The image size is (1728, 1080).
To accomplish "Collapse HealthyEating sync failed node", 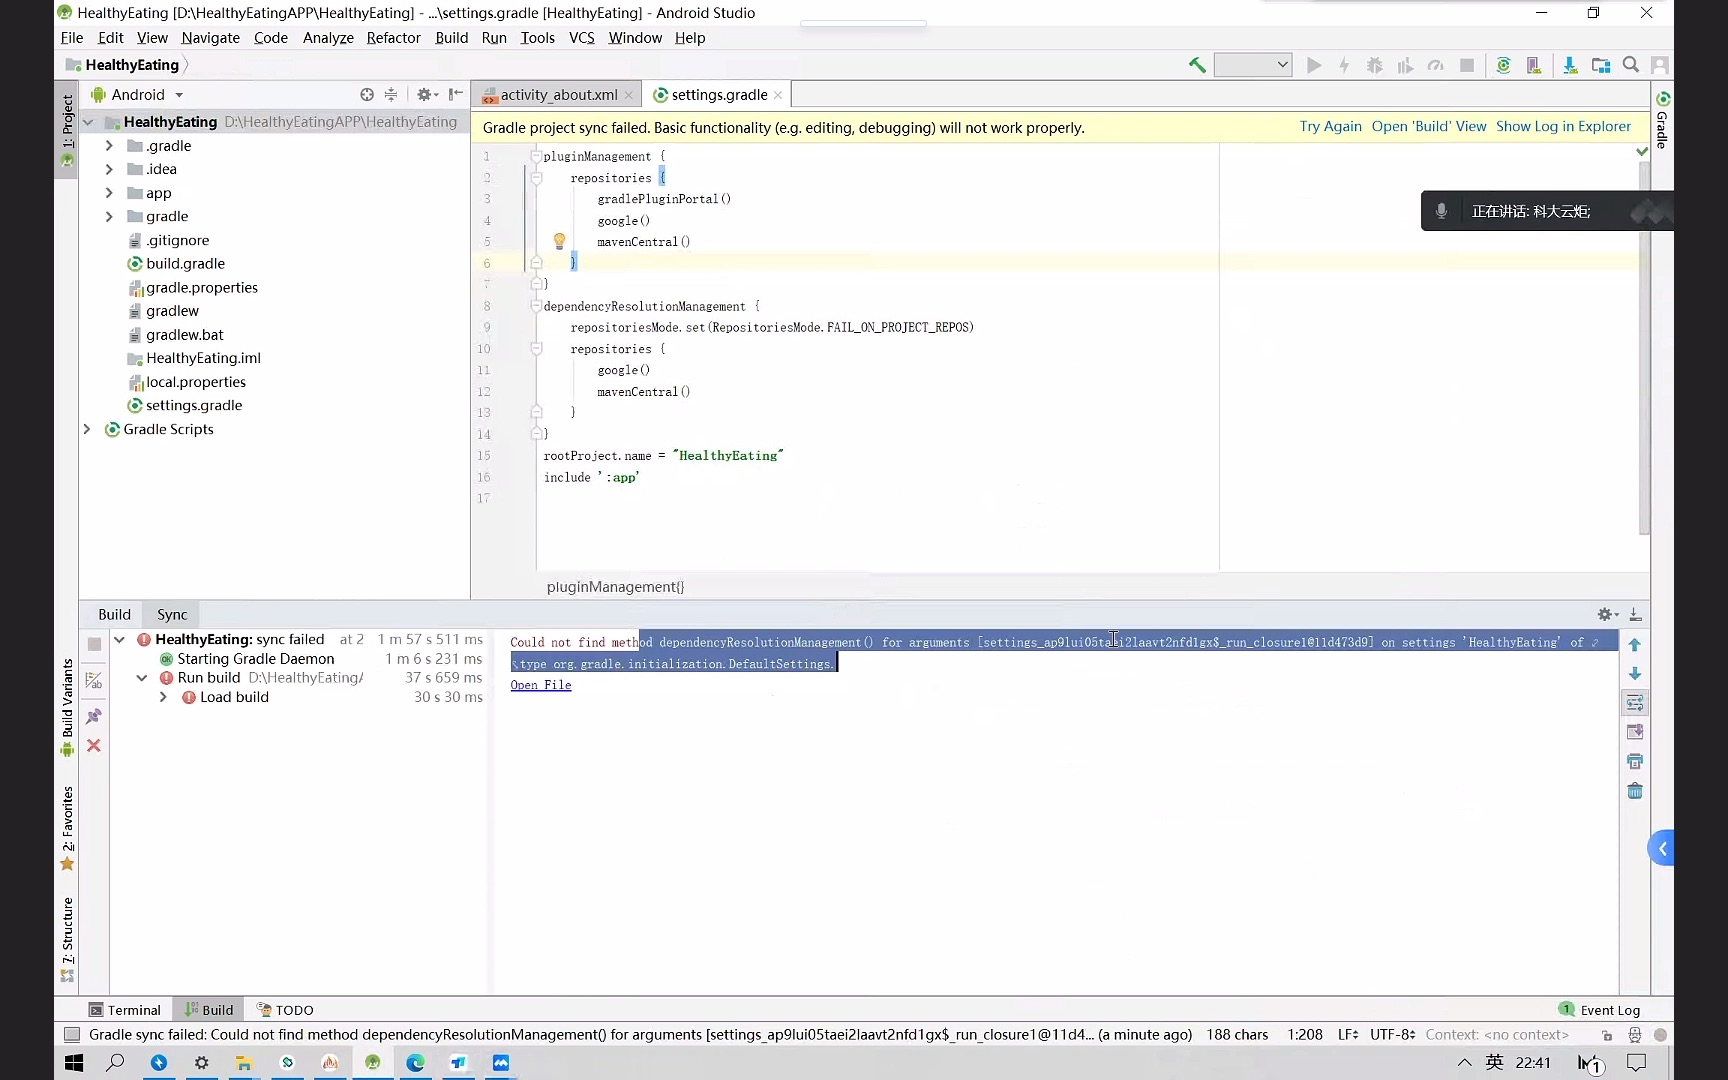I will click(x=120, y=640).
